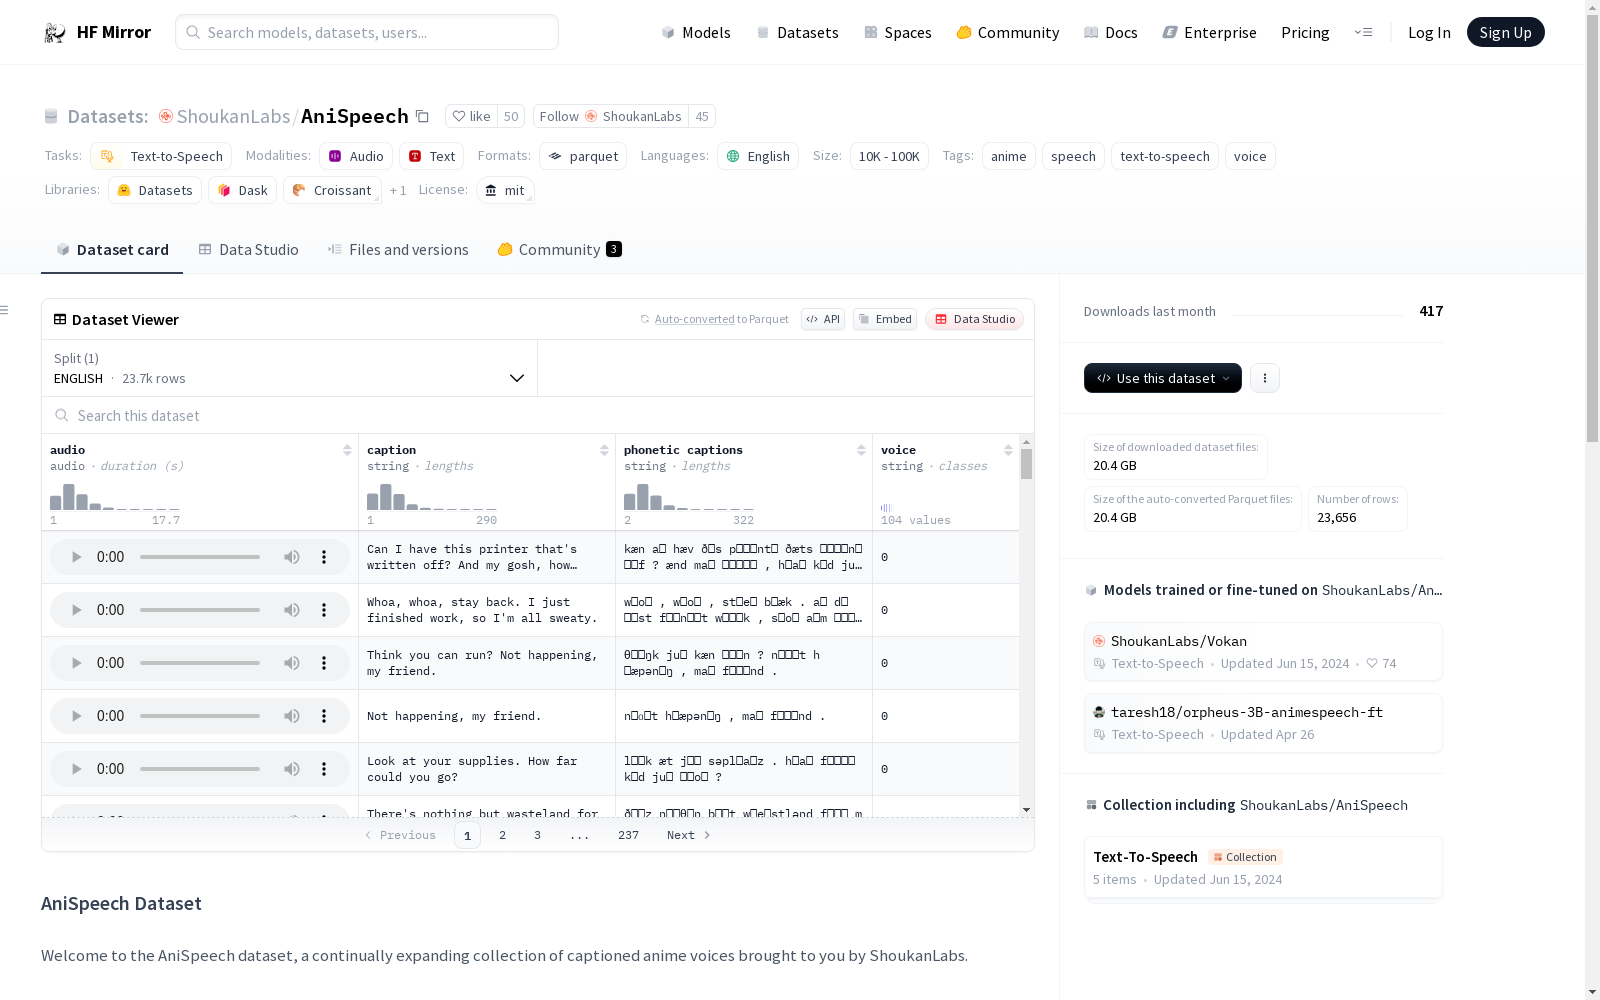Mute volume in 'Can I have this printer' row
This screenshot has height=1000, width=1600.
[x=292, y=557]
